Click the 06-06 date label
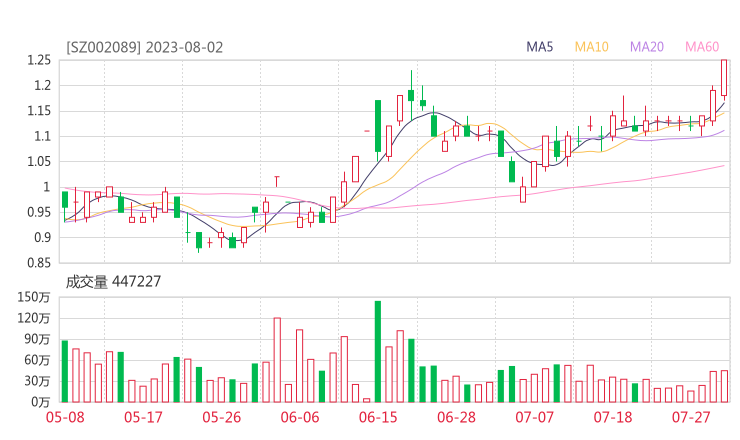 (x=300, y=418)
